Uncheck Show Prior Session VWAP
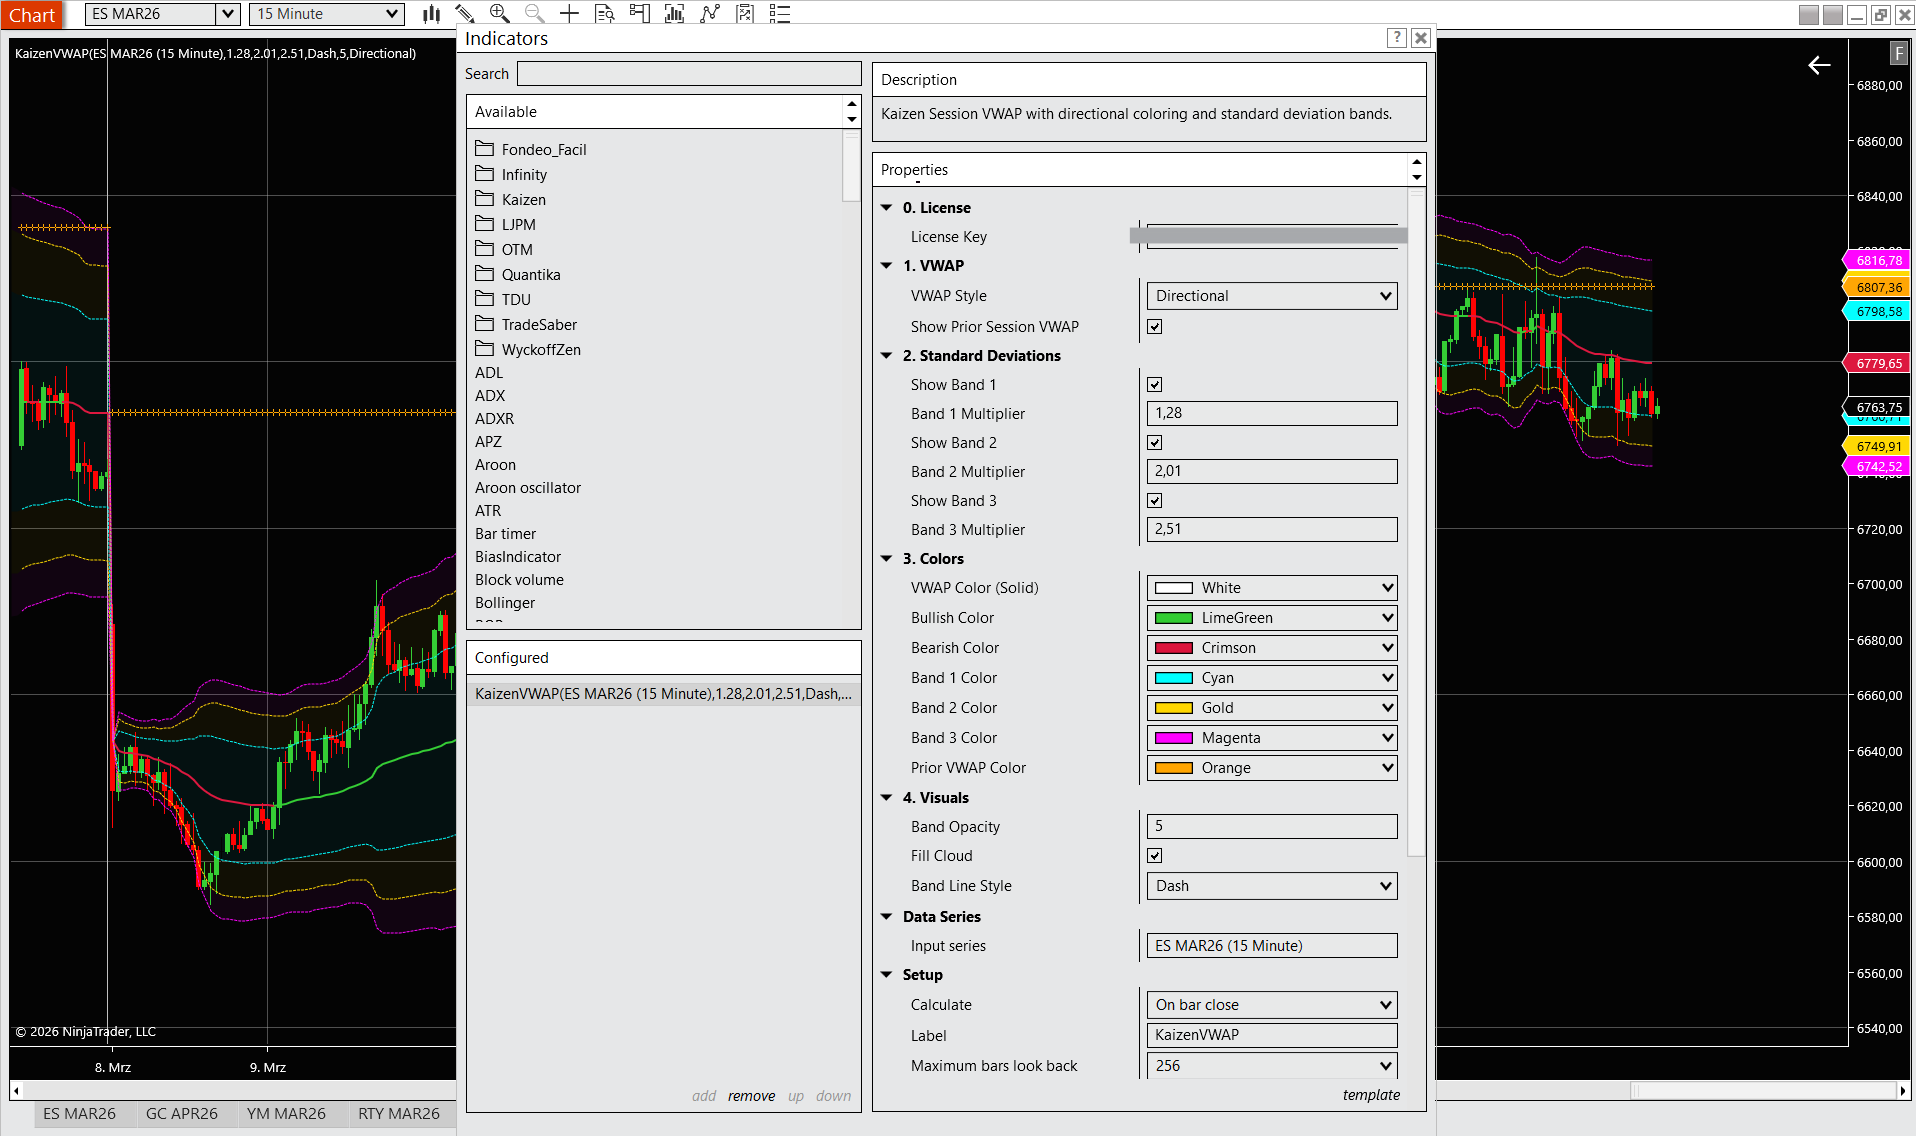1916x1136 pixels. (1154, 326)
